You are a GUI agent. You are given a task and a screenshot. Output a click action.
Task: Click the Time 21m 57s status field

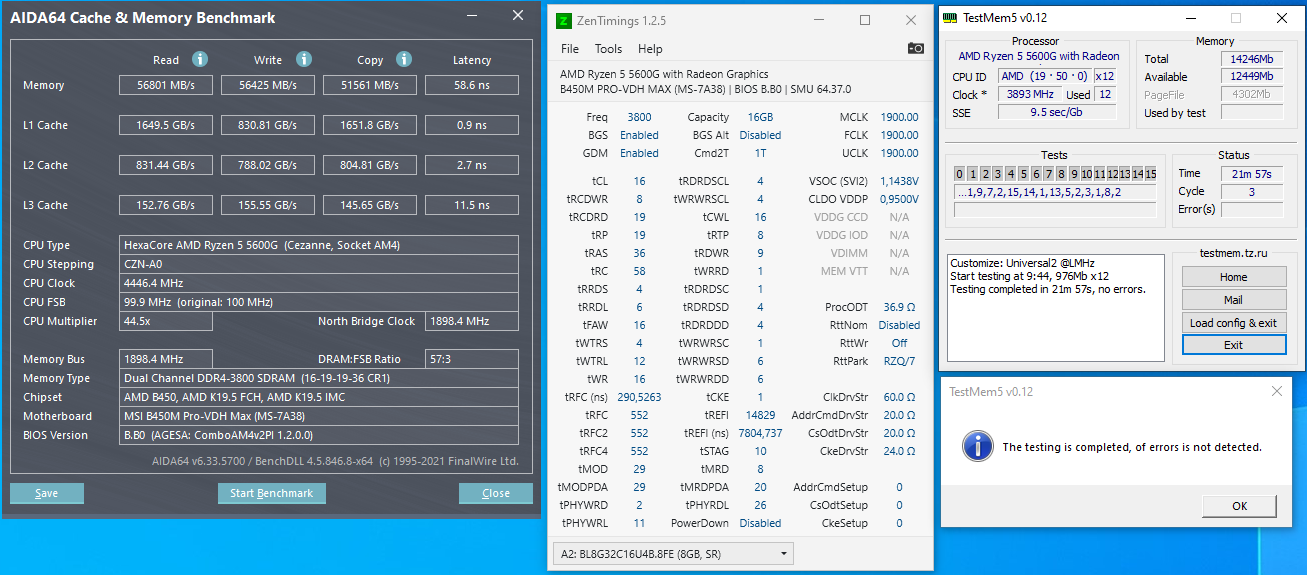point(1252,174)
